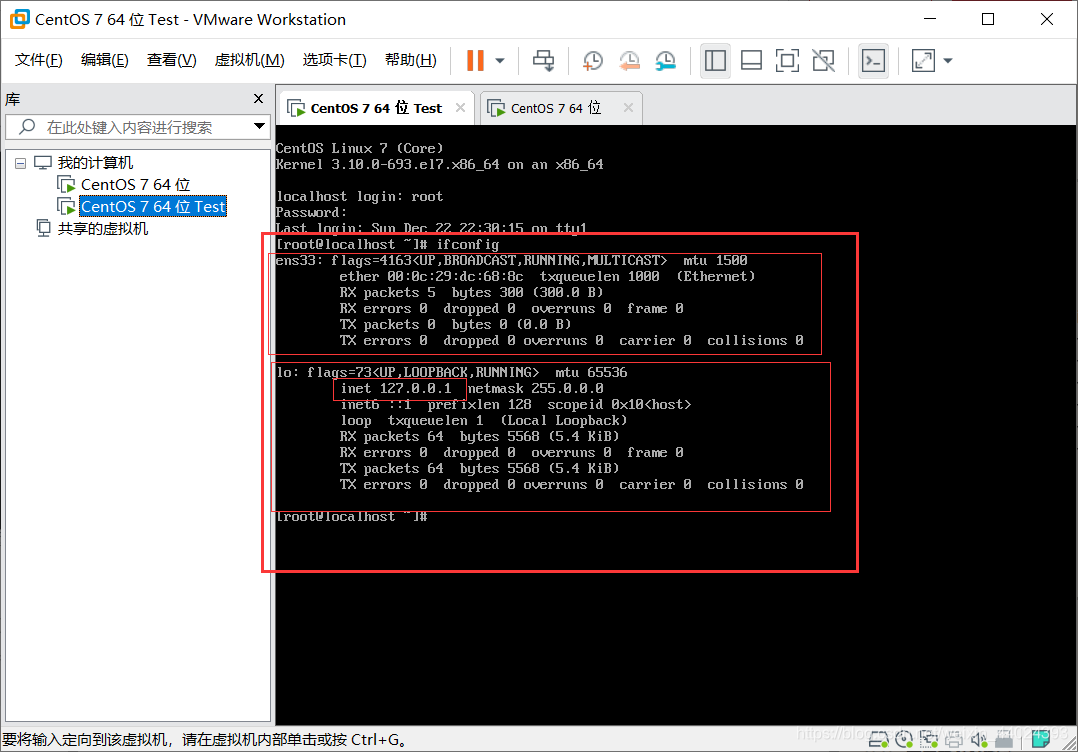Enter full screen mode

coord(787,60)
